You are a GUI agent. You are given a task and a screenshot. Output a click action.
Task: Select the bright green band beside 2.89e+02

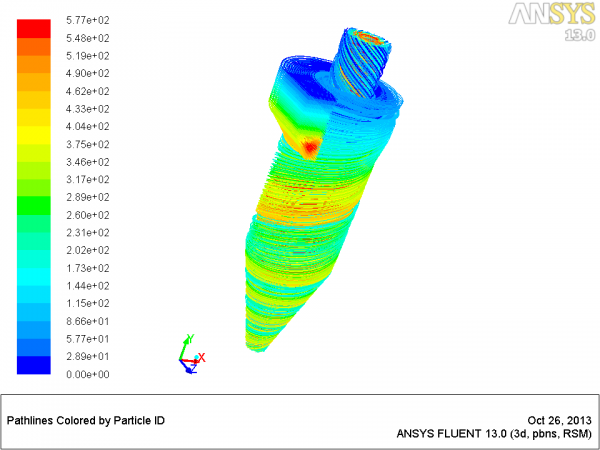pyautogui.click(x=34, y=206)
